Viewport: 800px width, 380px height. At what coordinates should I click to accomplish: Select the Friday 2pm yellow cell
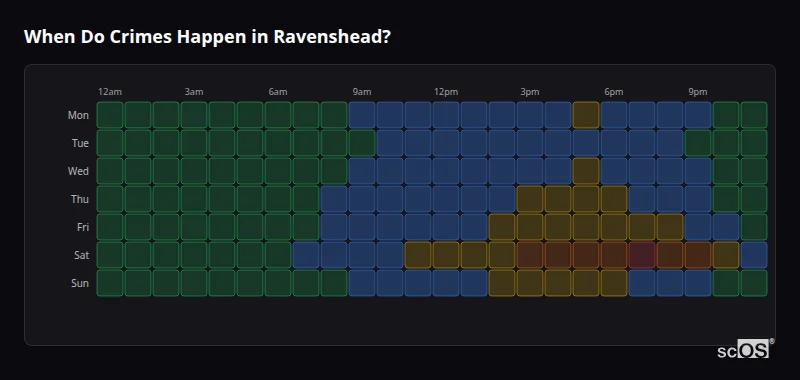tap(502, 227)
